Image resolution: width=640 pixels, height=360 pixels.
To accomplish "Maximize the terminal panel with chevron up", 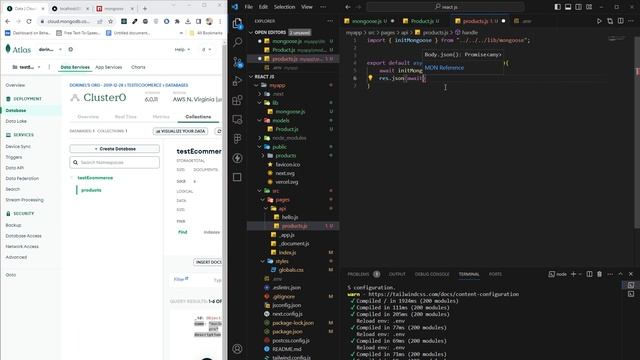I will [620, 274].
